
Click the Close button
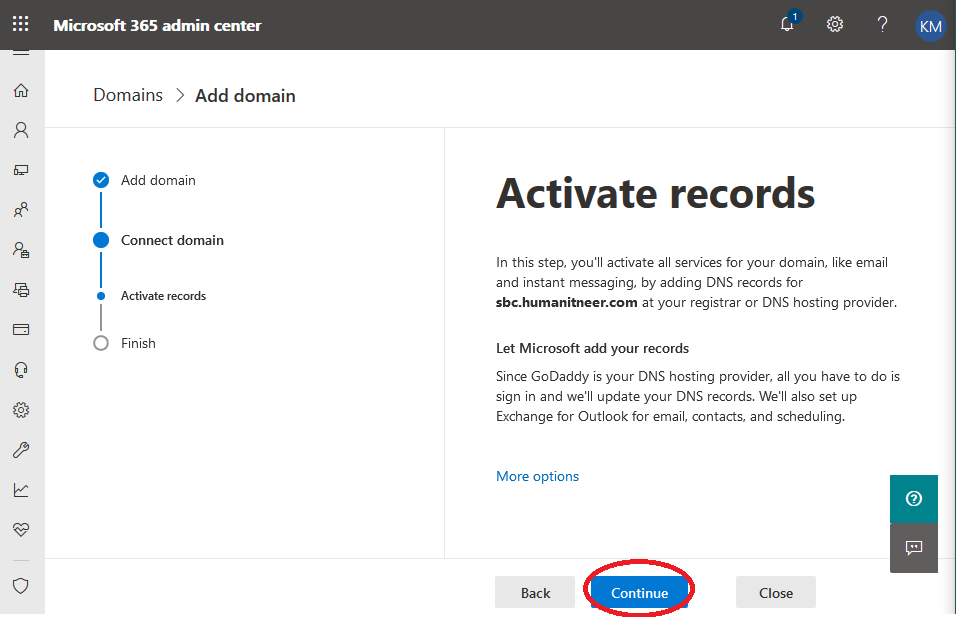(x=776, y=593)
